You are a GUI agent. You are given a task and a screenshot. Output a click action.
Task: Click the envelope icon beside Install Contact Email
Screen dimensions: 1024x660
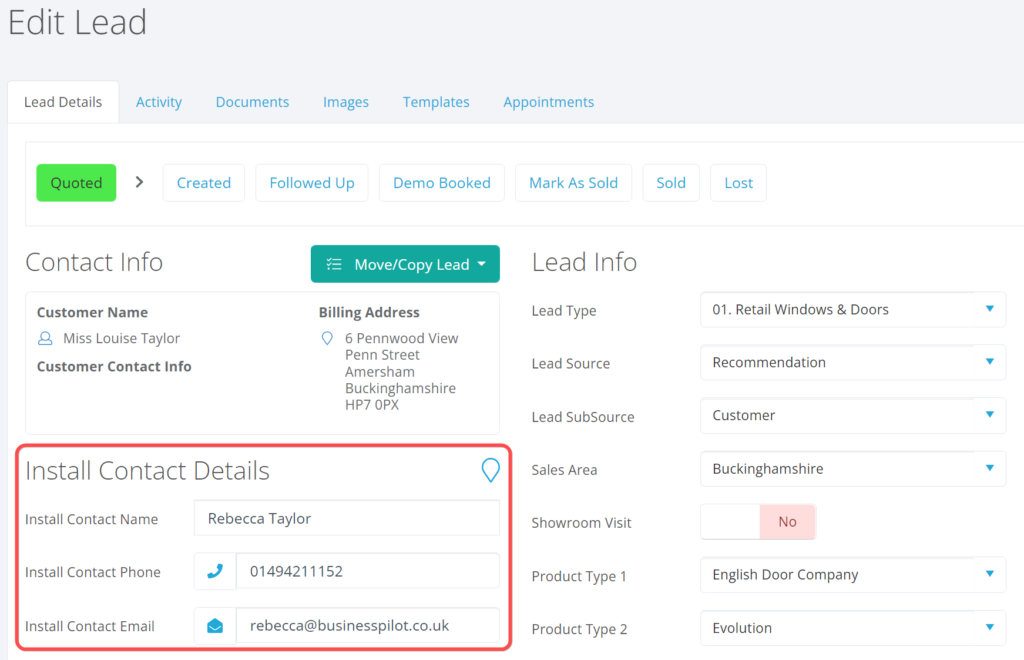pos(215,626)
